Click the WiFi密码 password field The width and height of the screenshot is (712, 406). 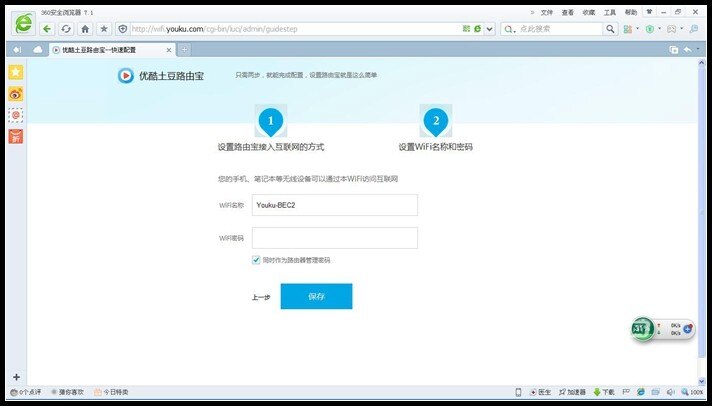tap(334, 238)
